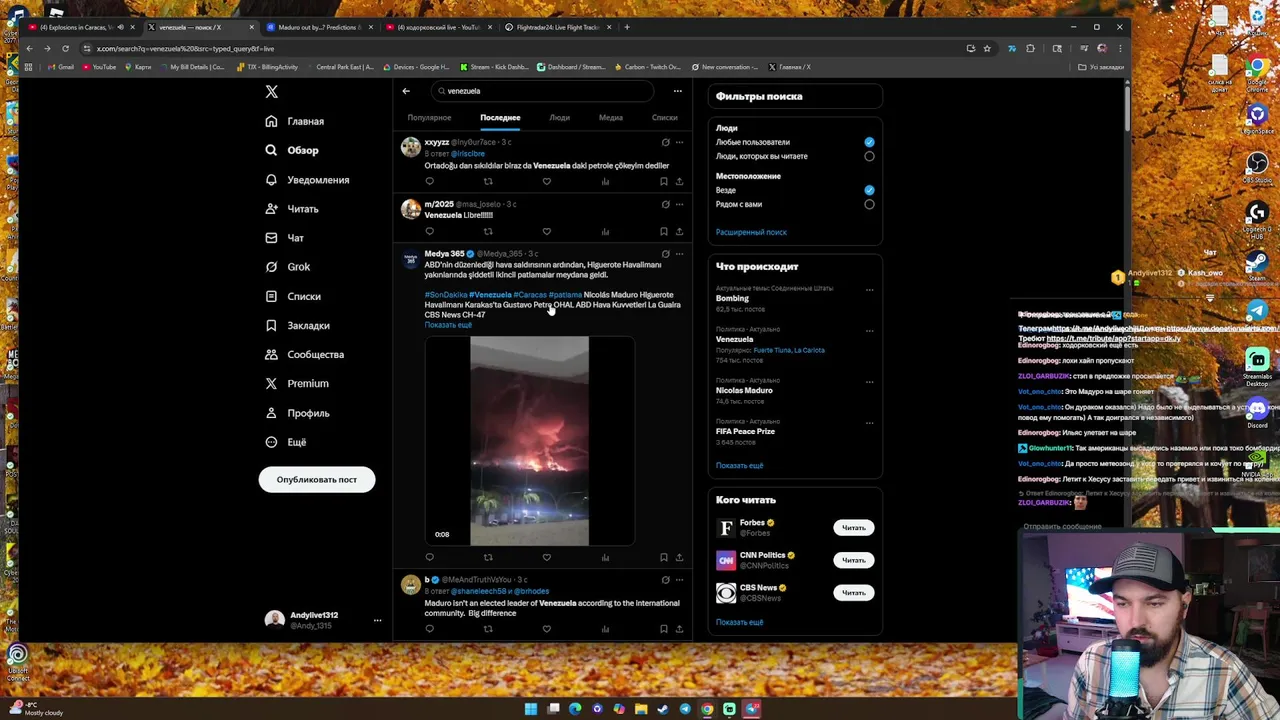Image resolution: width=1280 pixels, height=720 pixels.
Task: Switch to Люди tab
Action: click(x=559, y=118)
